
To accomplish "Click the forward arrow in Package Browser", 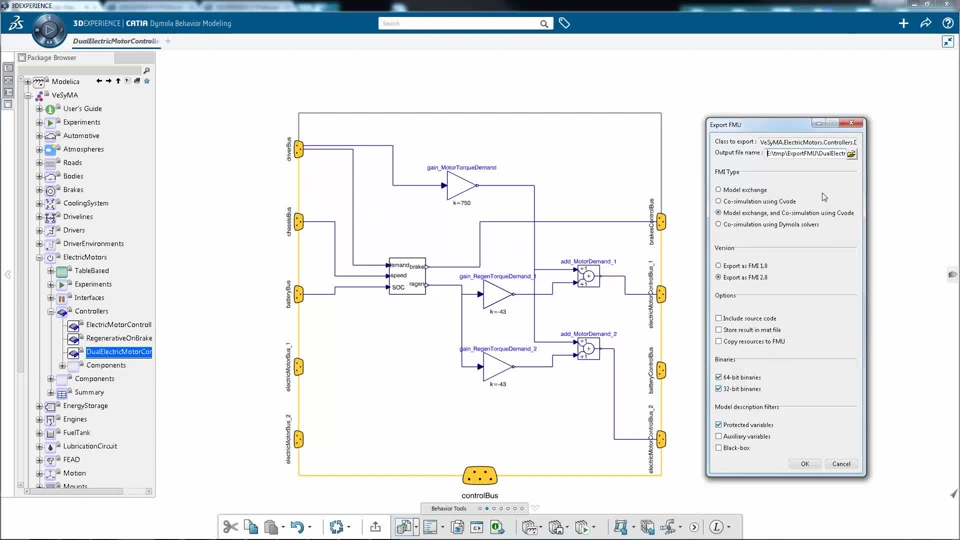I will 108,81.
